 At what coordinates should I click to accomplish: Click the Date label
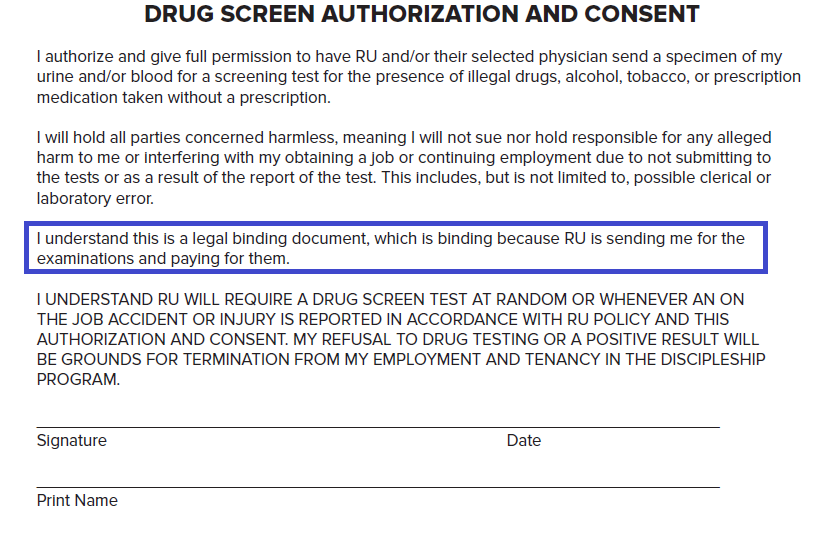click(523, 440)
